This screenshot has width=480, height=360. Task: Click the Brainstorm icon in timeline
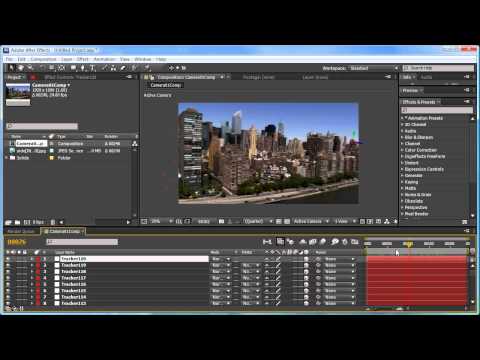point(335,242)
